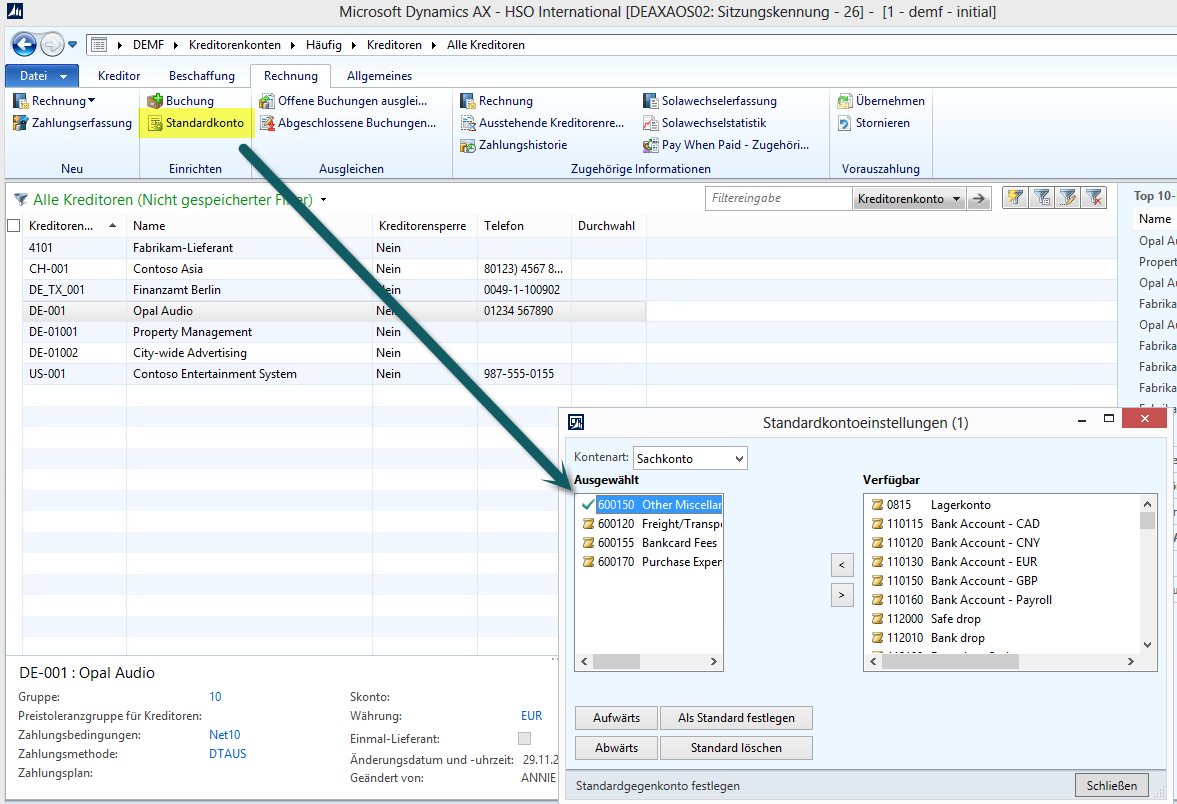The height and width of the screenshot is (804, 1177).
Task: Open Solawechselstatistik
Action: point(651,123)
